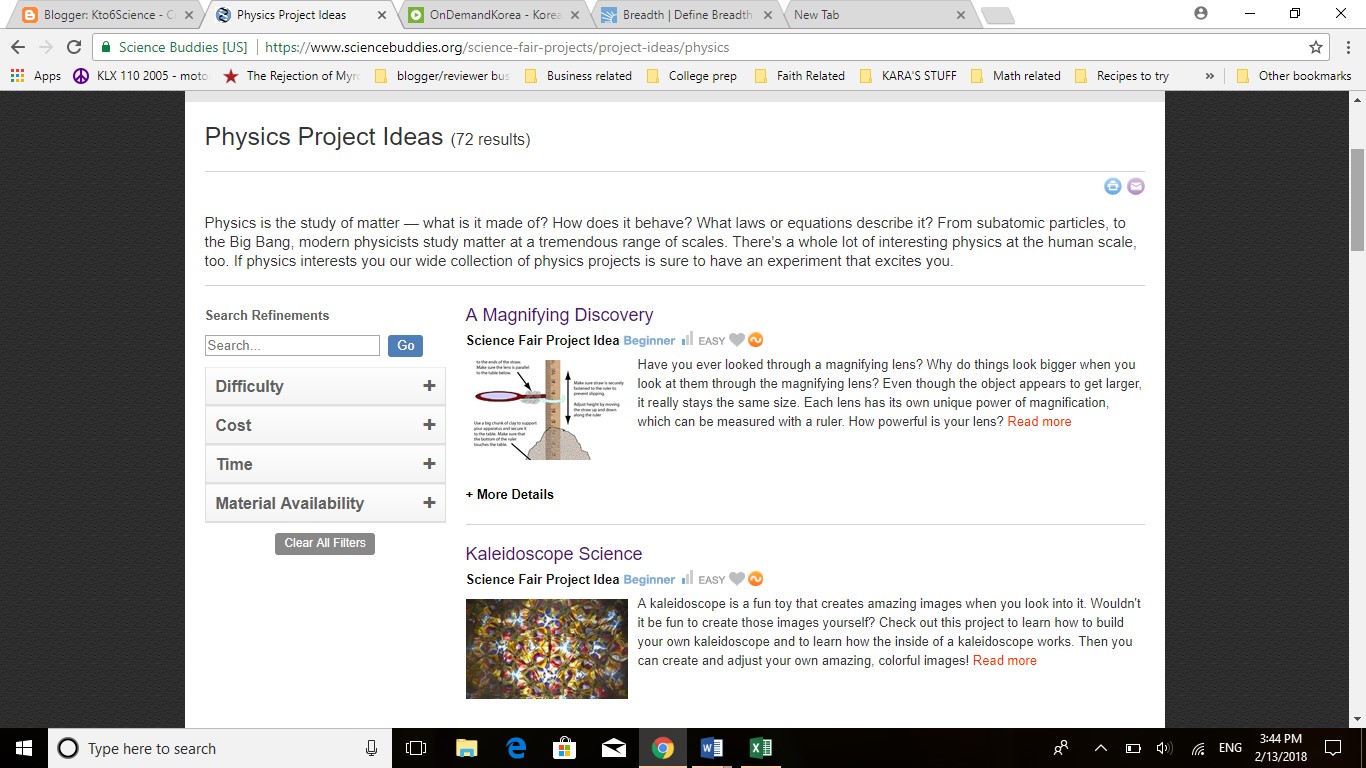Open the A Magnifying Discovery project title
This screenshot has height=768, width=1366.
pos(559,315)
